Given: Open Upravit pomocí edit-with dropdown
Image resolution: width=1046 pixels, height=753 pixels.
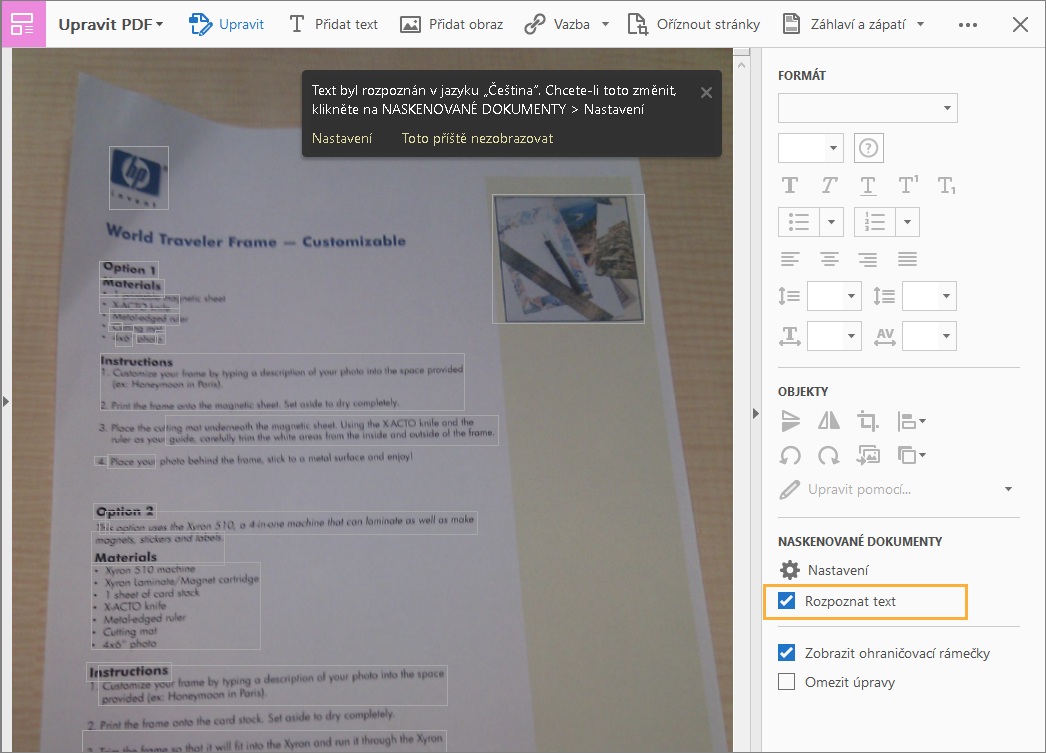Looking at the screenshot, I should (897, 490).
